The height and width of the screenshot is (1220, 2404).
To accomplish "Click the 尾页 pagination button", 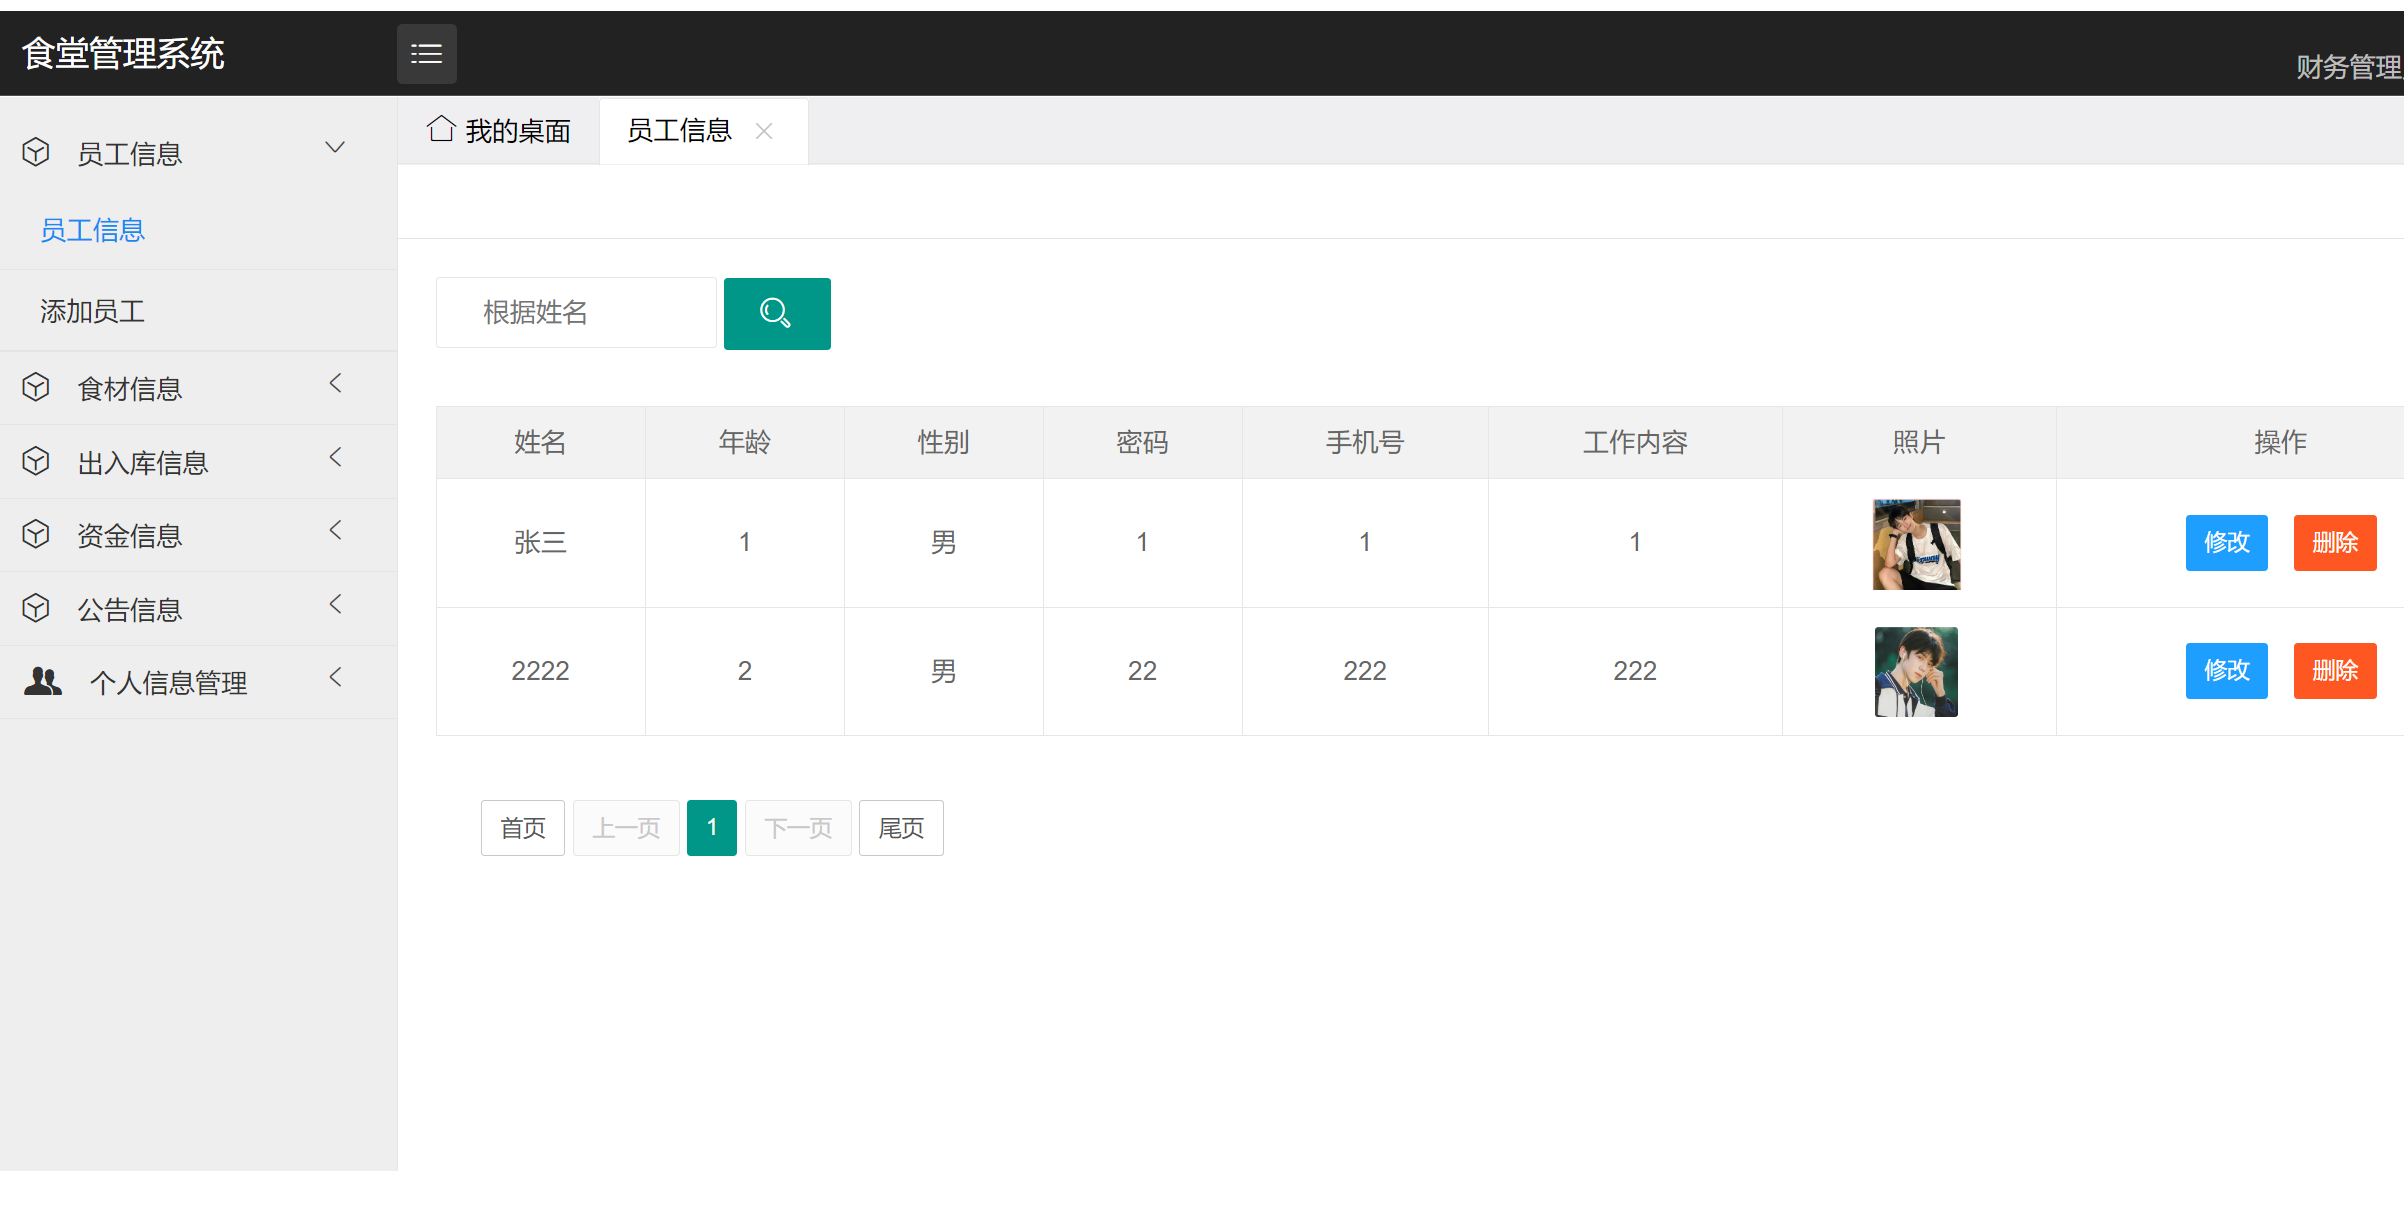I will (x=900, y=828).
